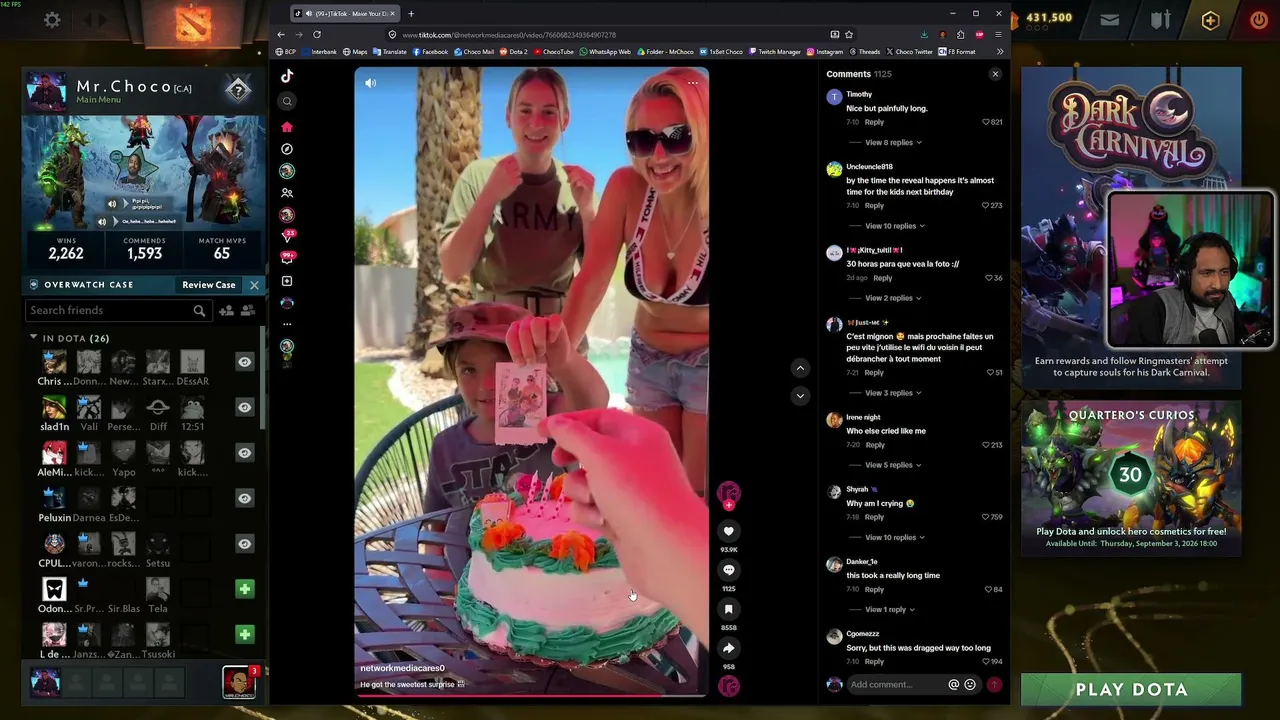Open the video's three-dot options menu
1280x720 pixels.
click(692, 83)
